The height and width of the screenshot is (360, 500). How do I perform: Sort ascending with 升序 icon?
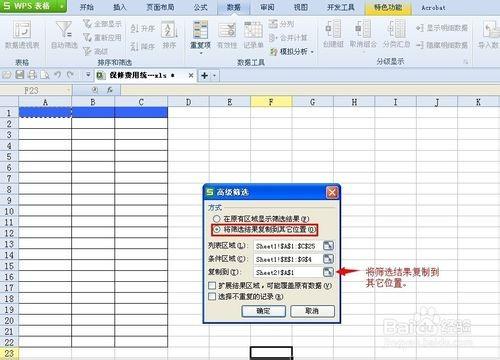coord(134,29)
